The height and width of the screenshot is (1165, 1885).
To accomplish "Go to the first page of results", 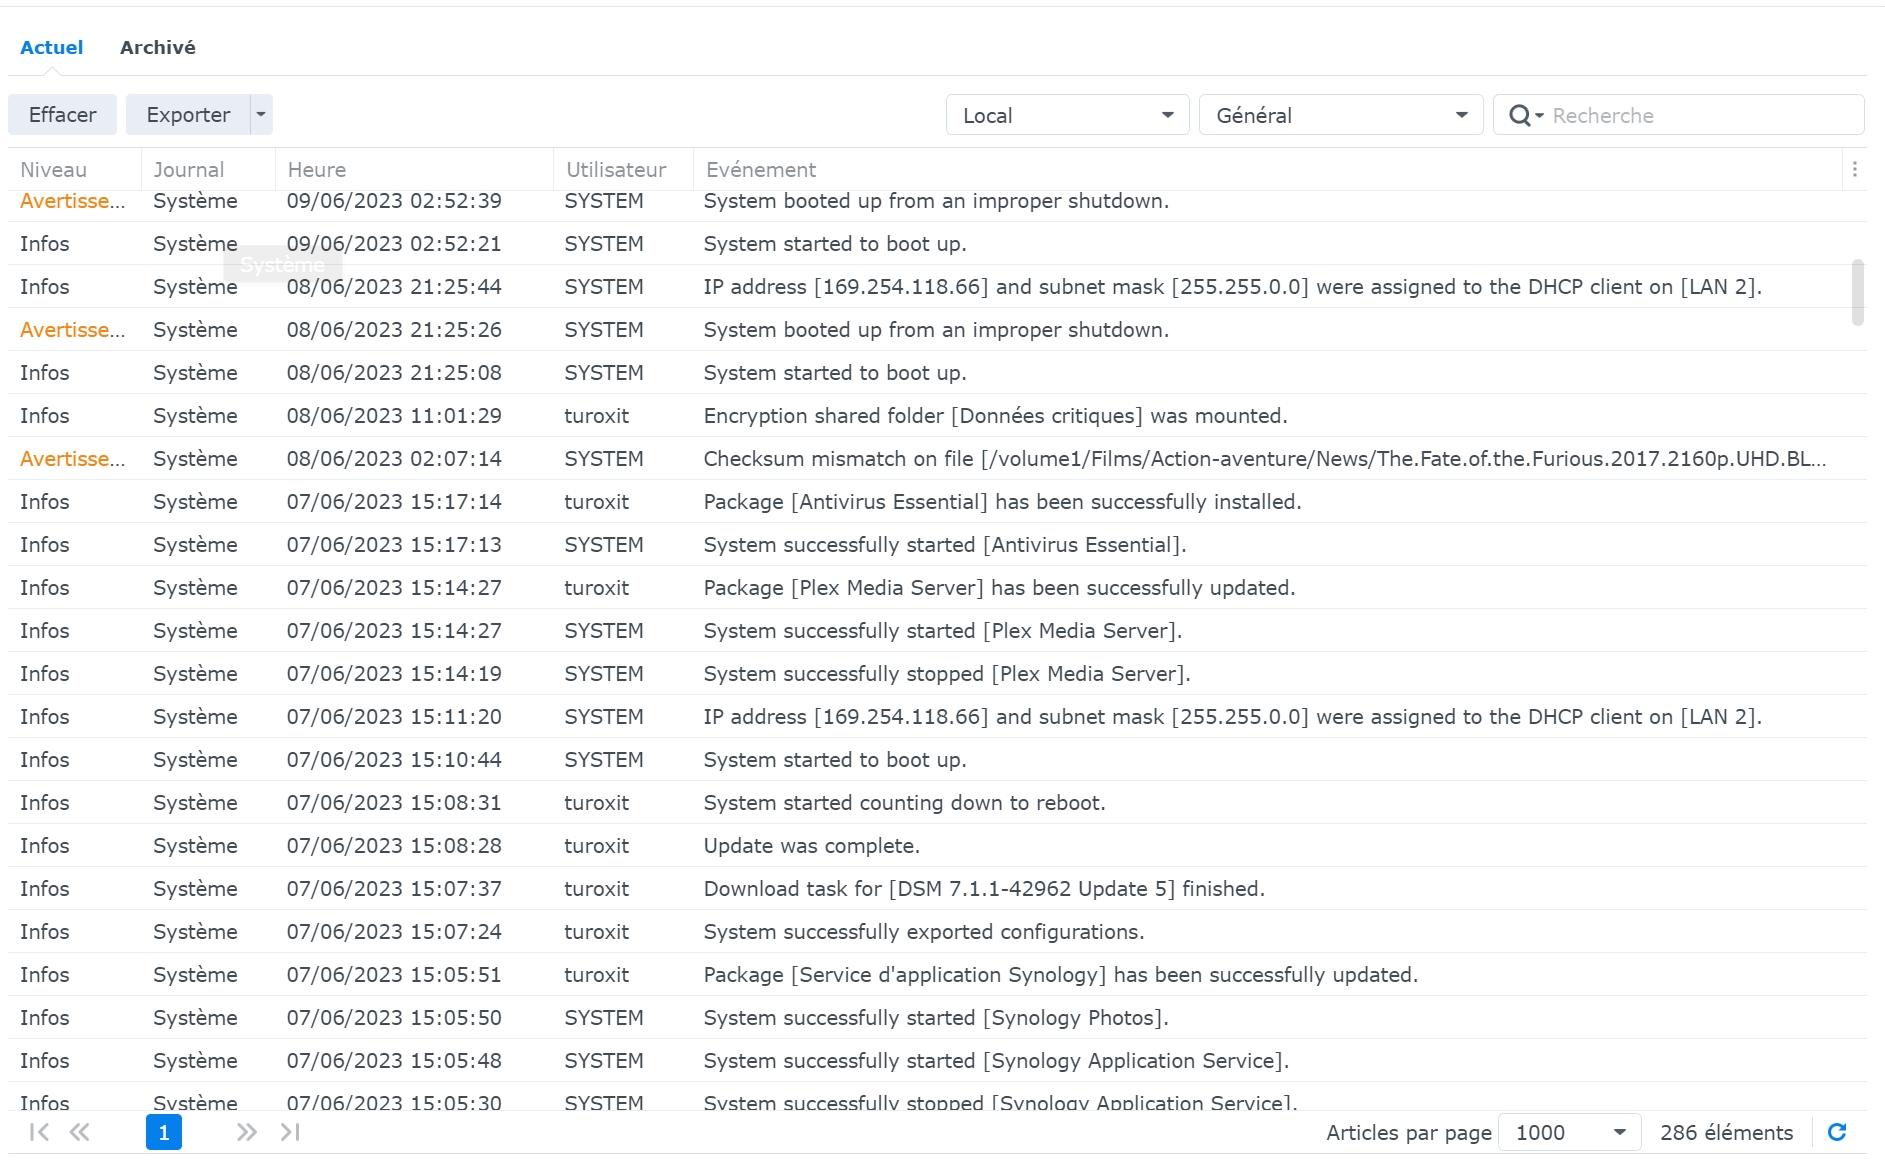I will pyautogui.click(x=39, y=1132).
